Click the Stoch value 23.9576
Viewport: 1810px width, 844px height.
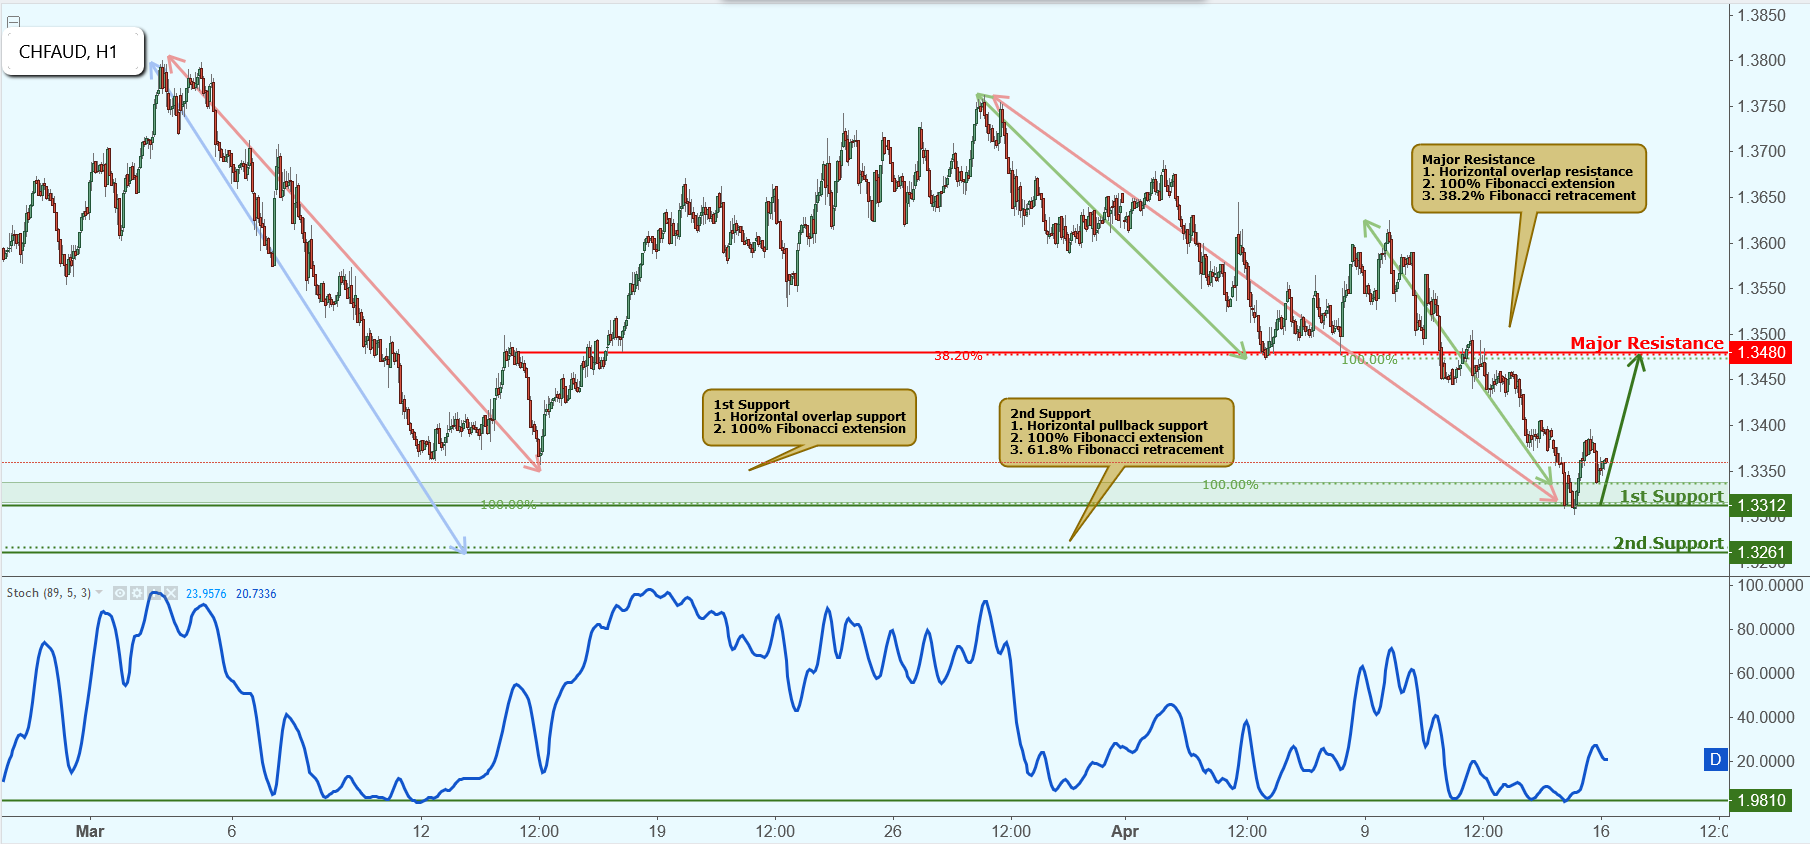[206, 593]
